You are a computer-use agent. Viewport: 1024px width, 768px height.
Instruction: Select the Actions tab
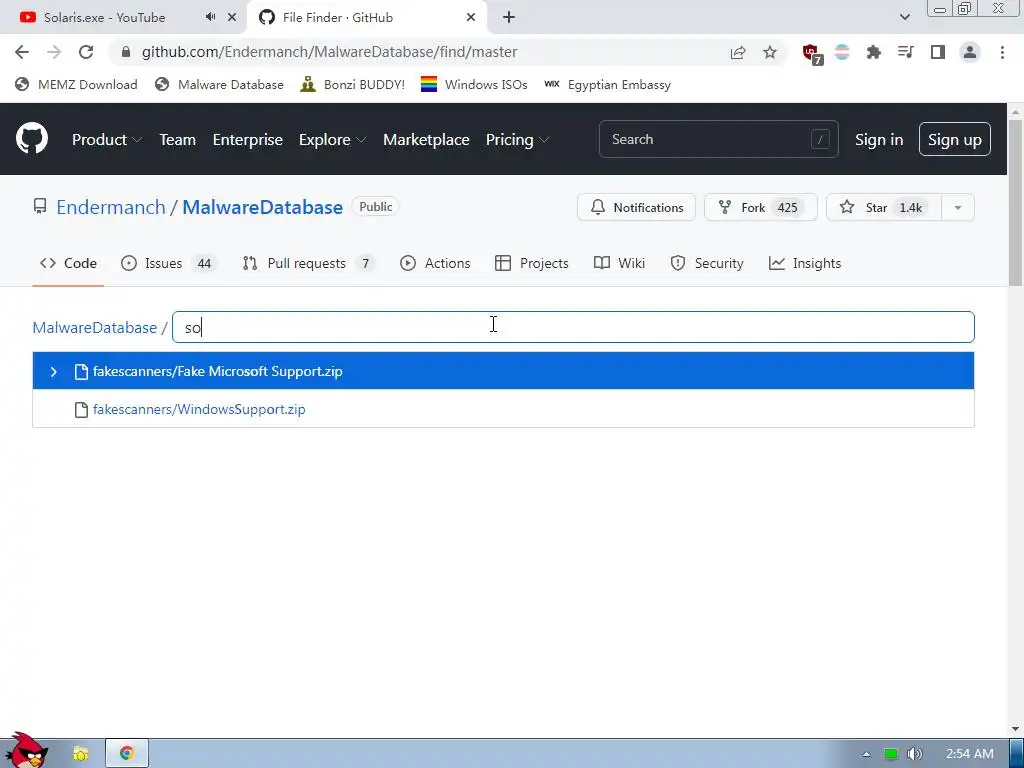(435, 263)
